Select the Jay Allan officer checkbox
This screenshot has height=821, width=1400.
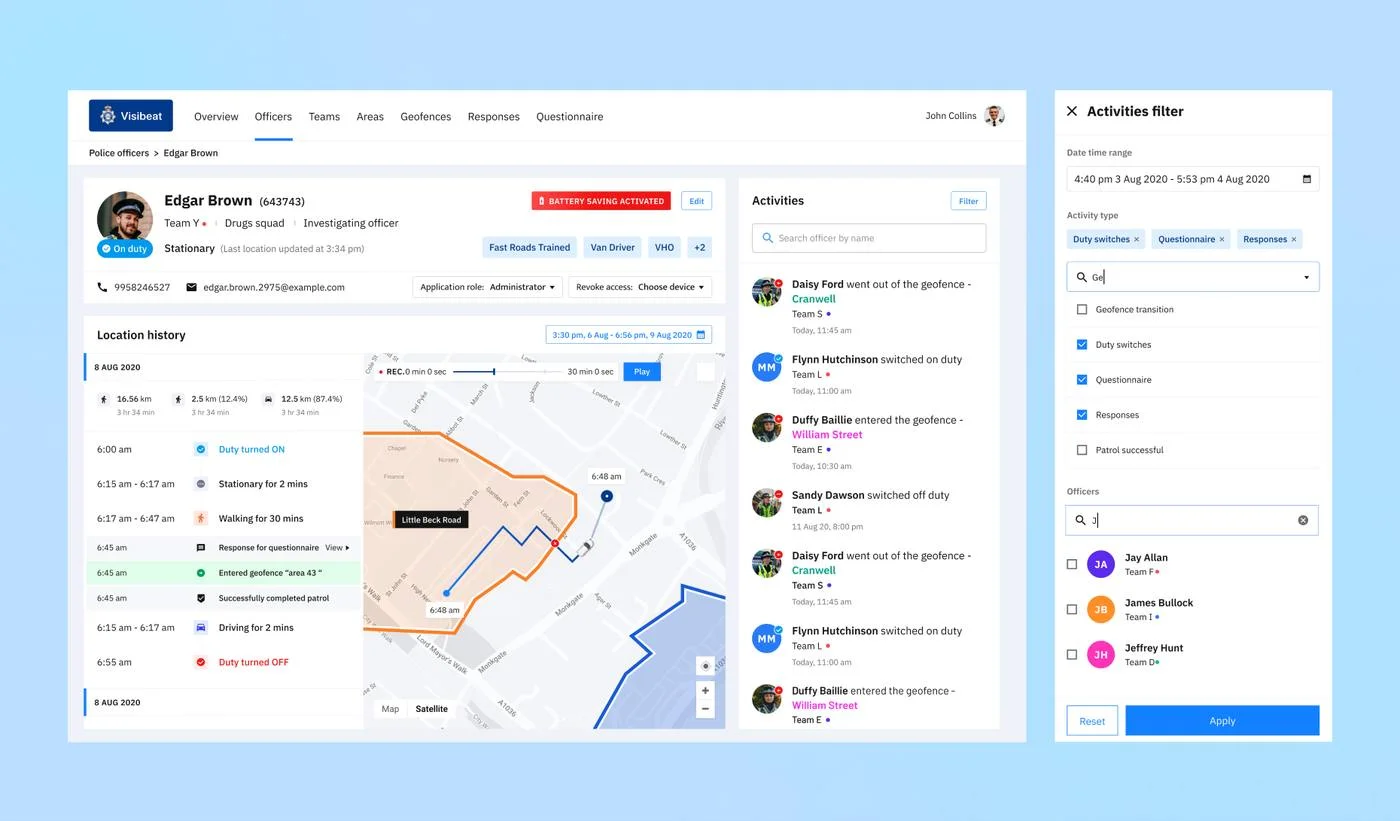tap(1072, 564)
